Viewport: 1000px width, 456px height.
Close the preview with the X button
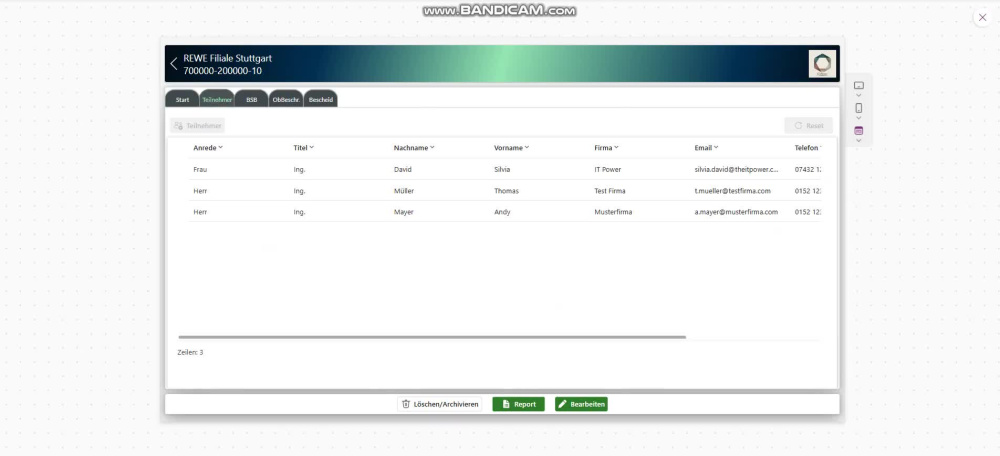[x=982, y=18]
